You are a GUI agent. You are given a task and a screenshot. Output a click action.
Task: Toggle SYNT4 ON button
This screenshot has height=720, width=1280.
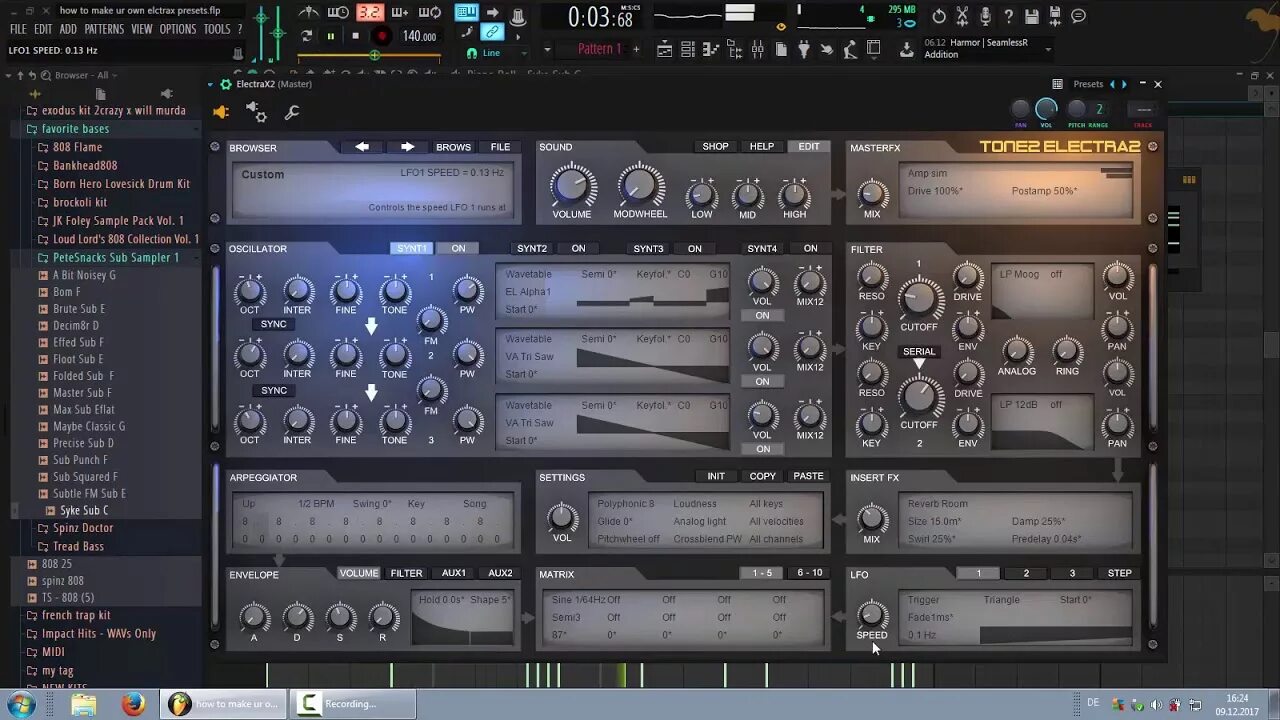coord(810,248)
